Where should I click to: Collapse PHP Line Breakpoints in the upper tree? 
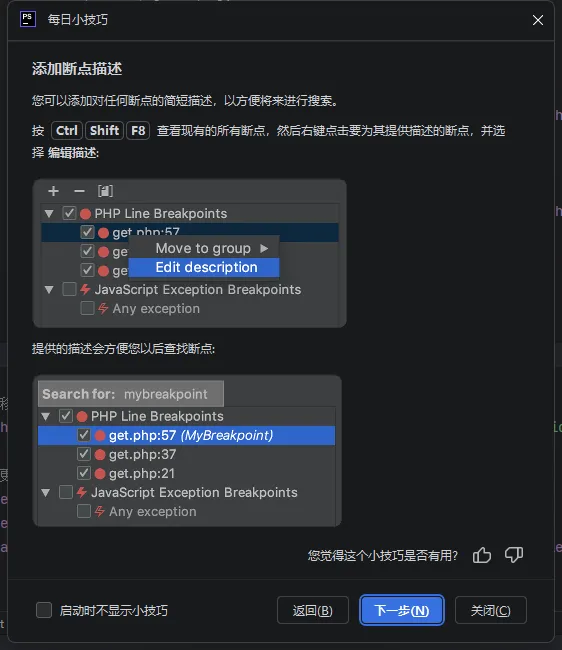tap(49, 214)
